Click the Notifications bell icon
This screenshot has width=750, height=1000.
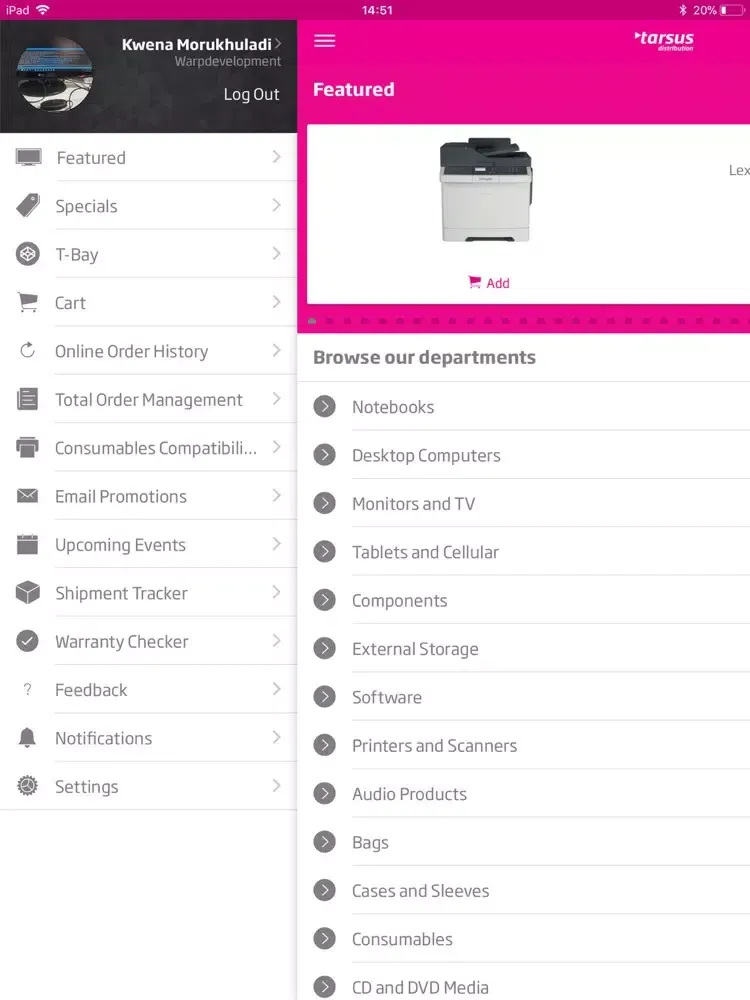[x=28, y=738]
